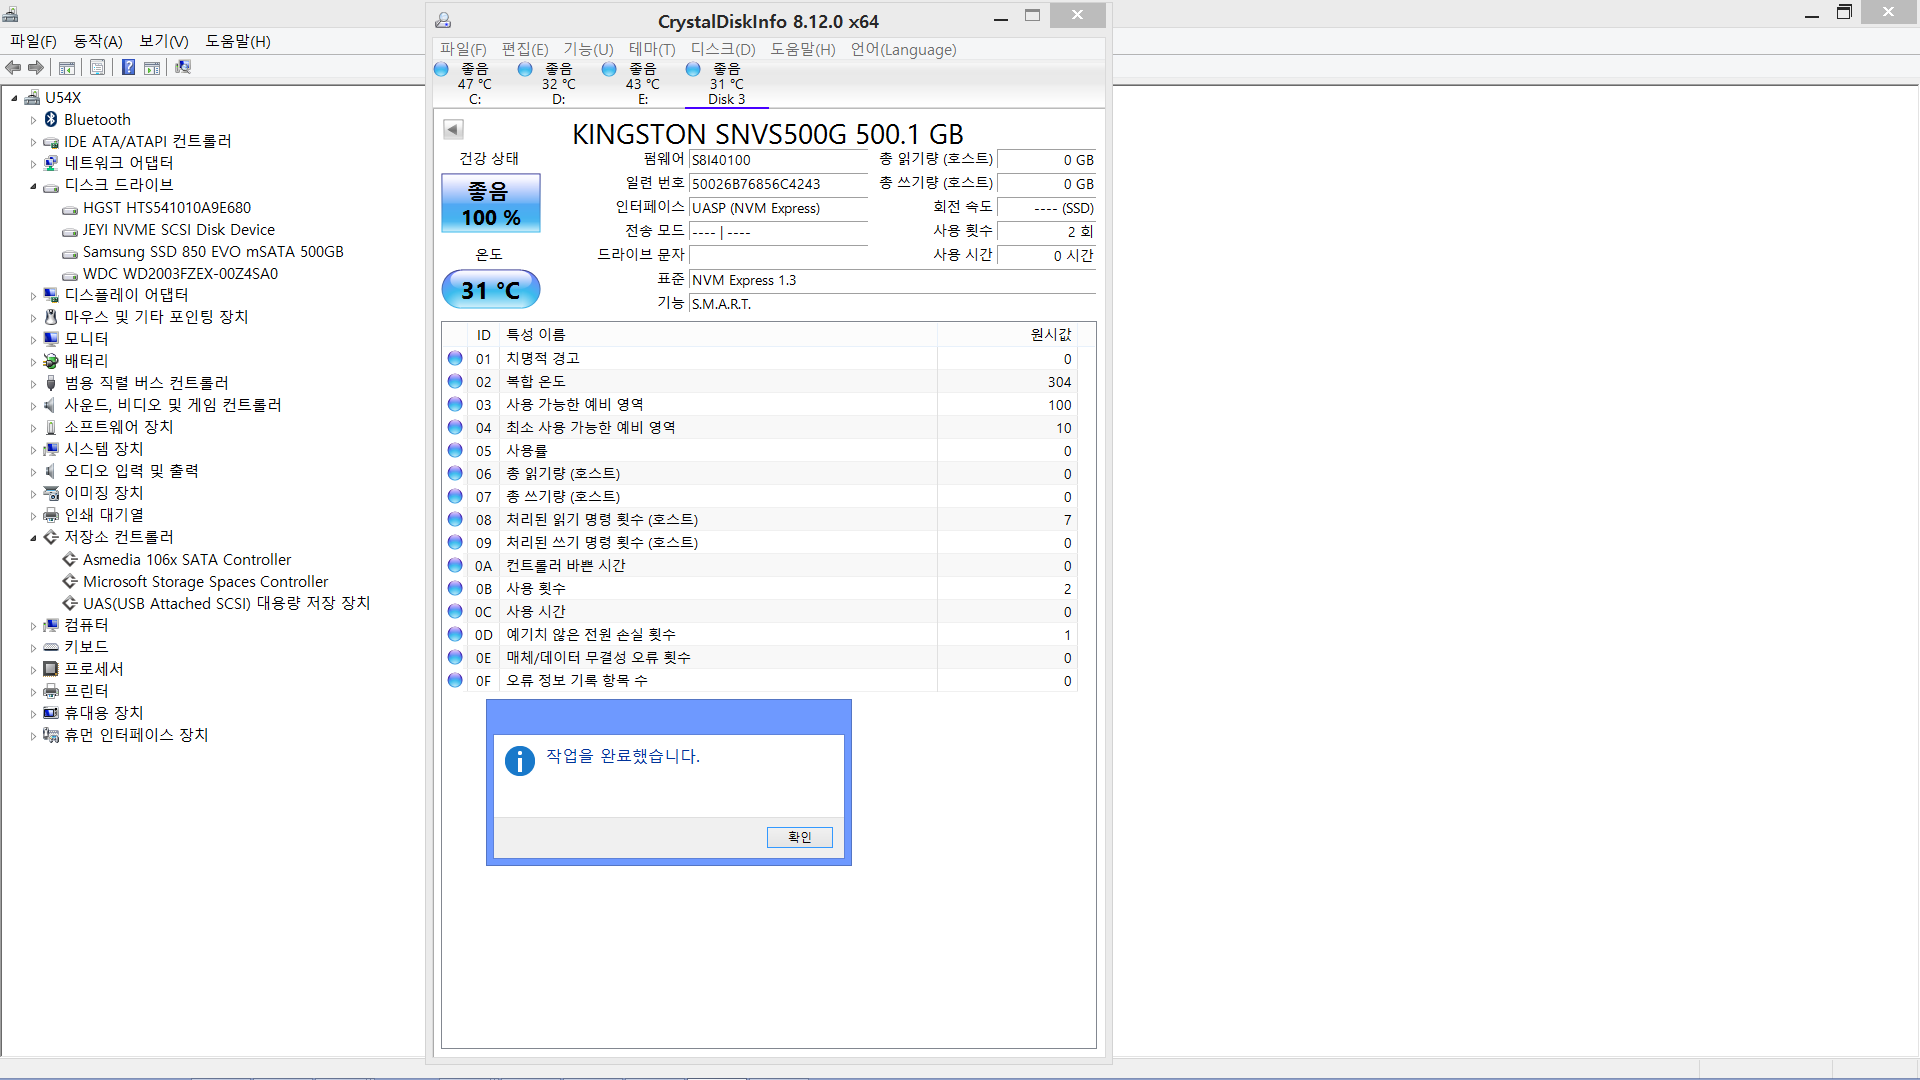The image size is (1920, 1080).
Task: Select the 사용 가능한 예비 영역 attribute row
Action: click(760, 405)
